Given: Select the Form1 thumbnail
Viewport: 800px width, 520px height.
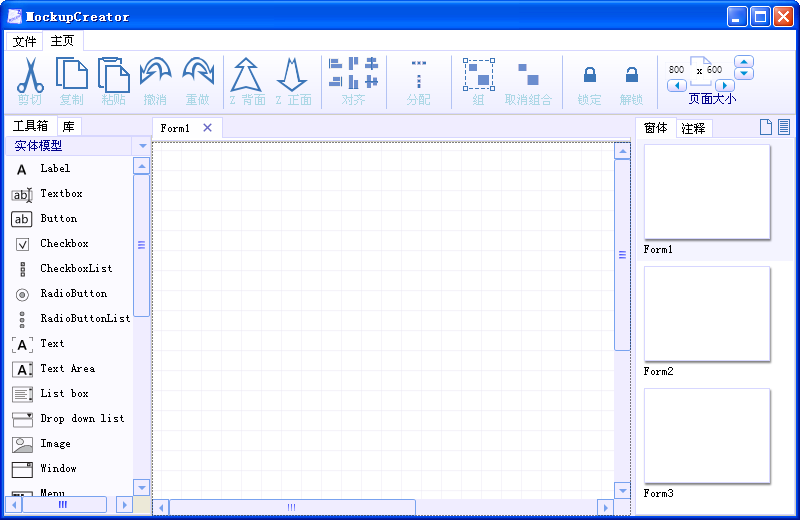Looking at the screenshot, I should (707, 192).
